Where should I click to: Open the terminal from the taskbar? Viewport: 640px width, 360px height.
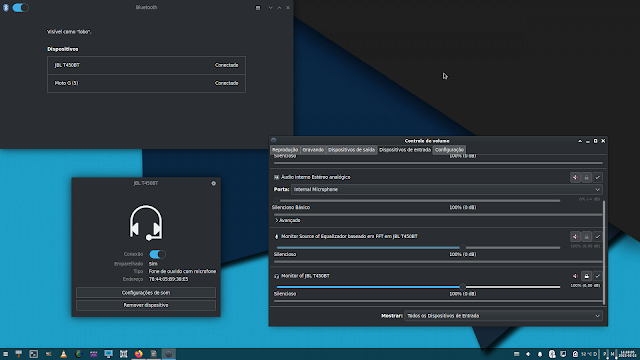(x=33, y=354)
